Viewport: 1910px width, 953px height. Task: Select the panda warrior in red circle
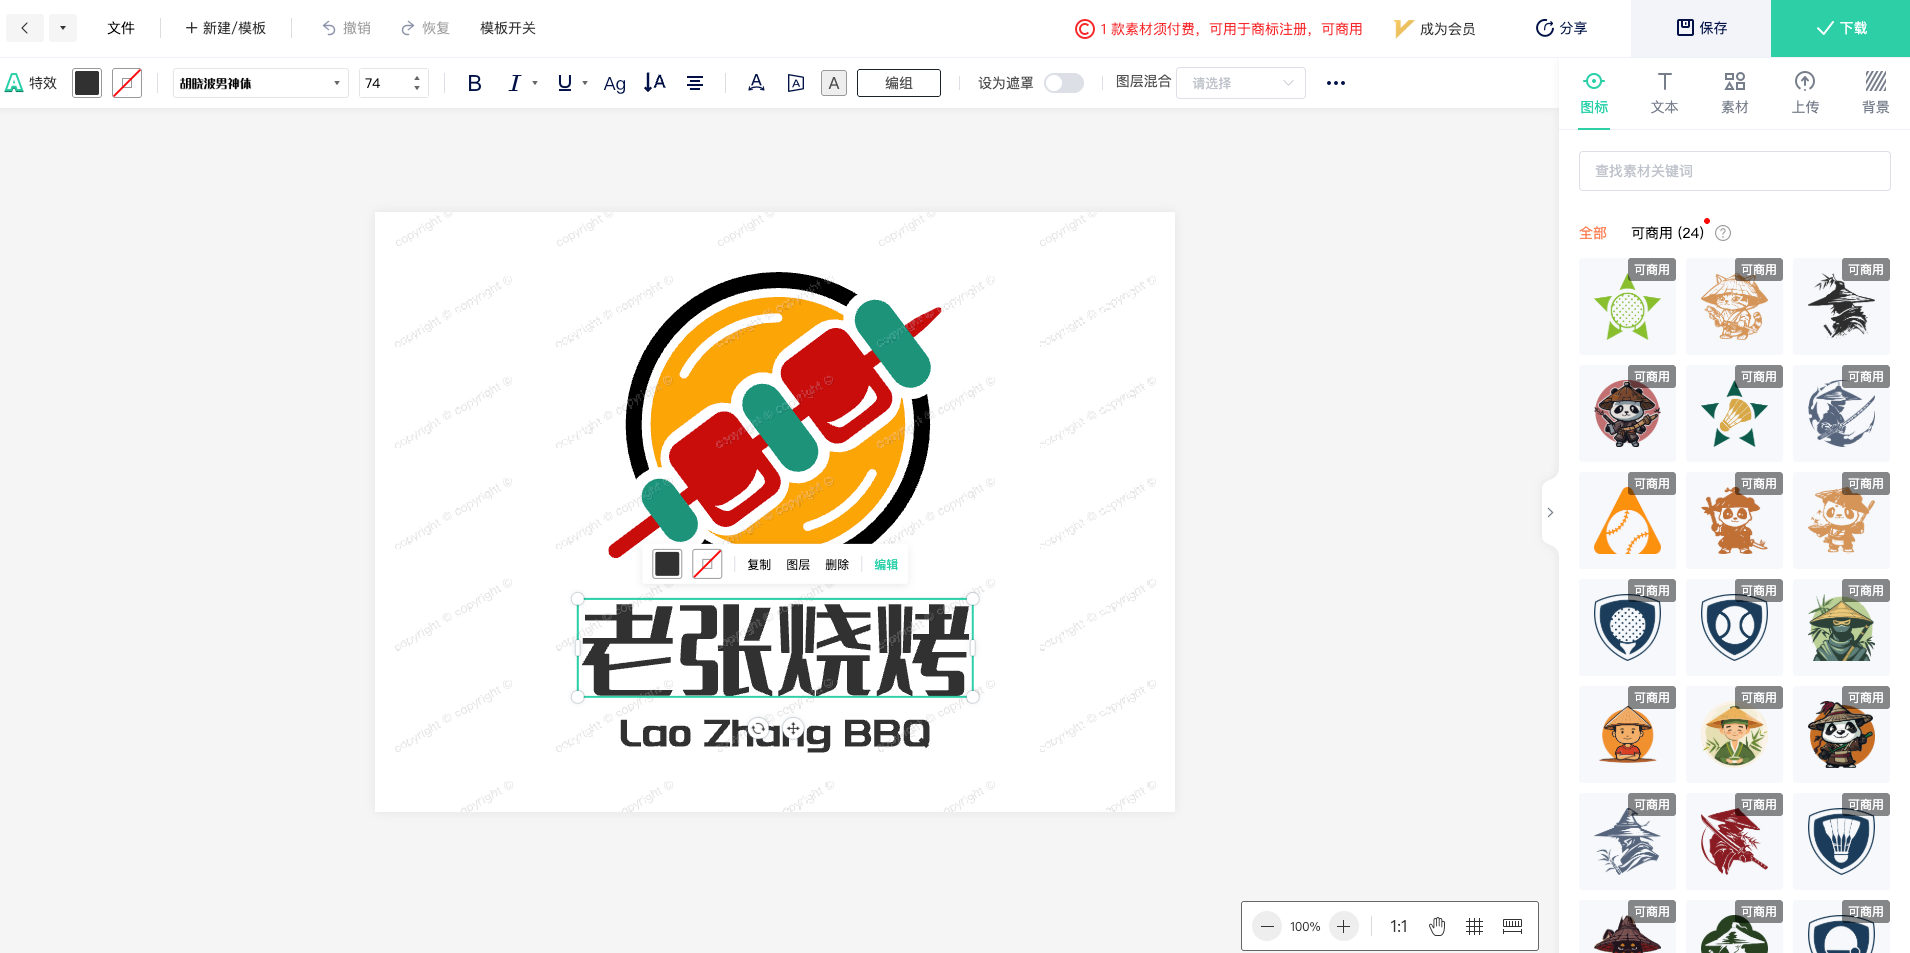point(1627,413)
